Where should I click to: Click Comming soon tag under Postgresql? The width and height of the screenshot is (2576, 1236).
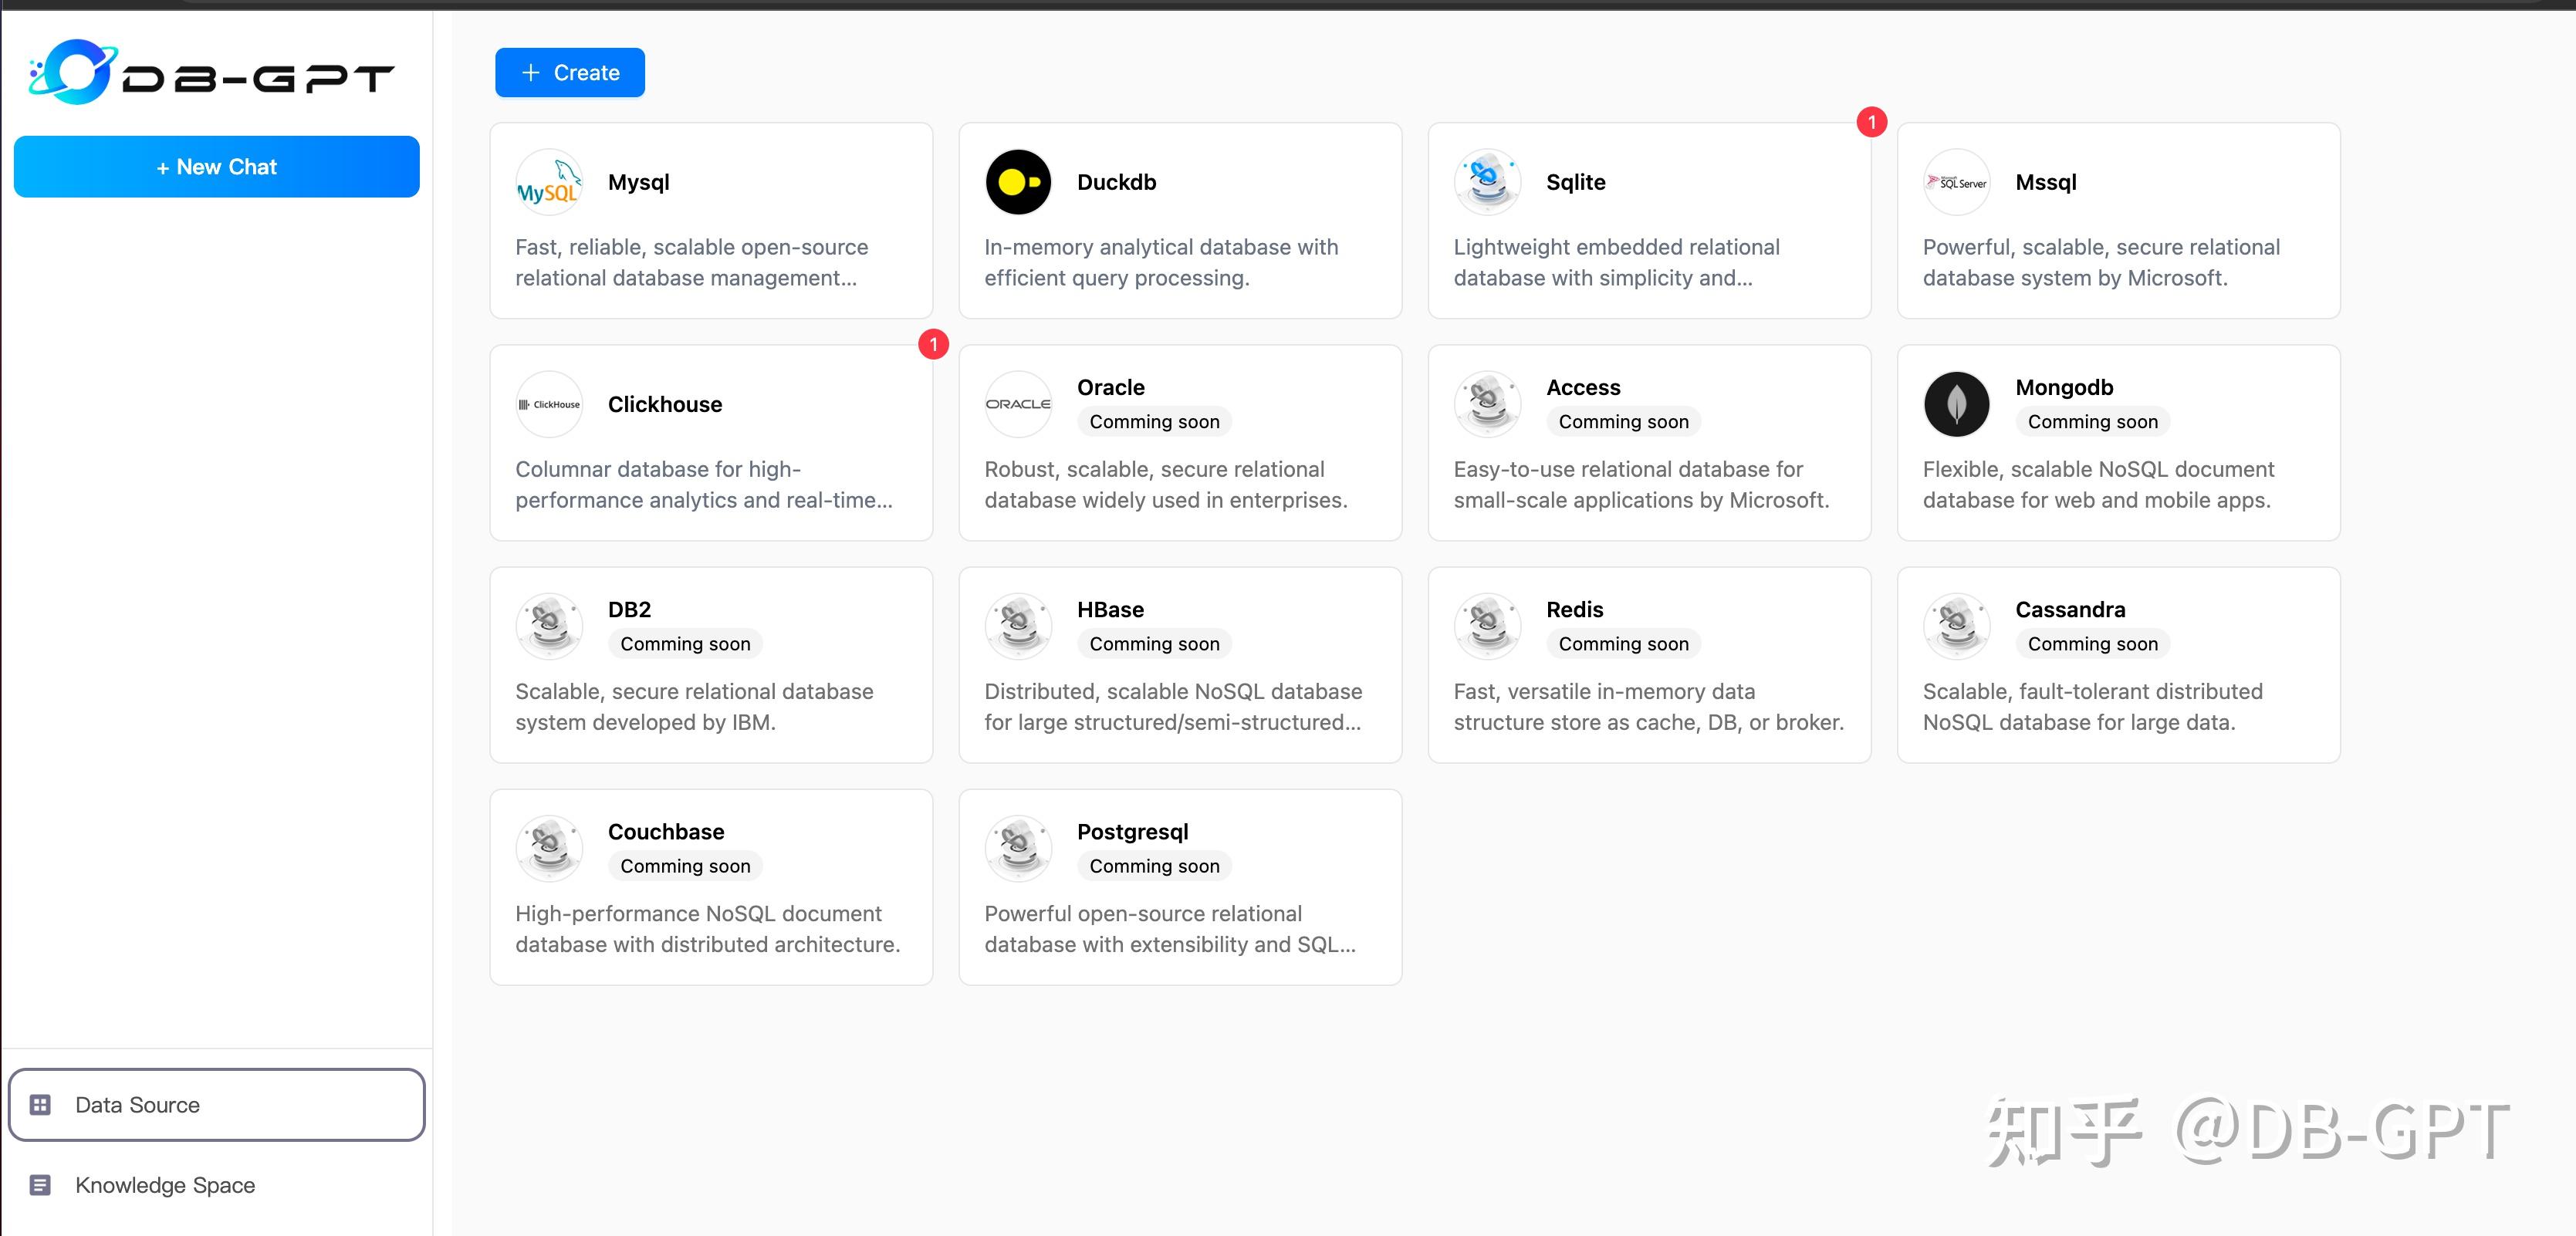tap(1154, 866)
